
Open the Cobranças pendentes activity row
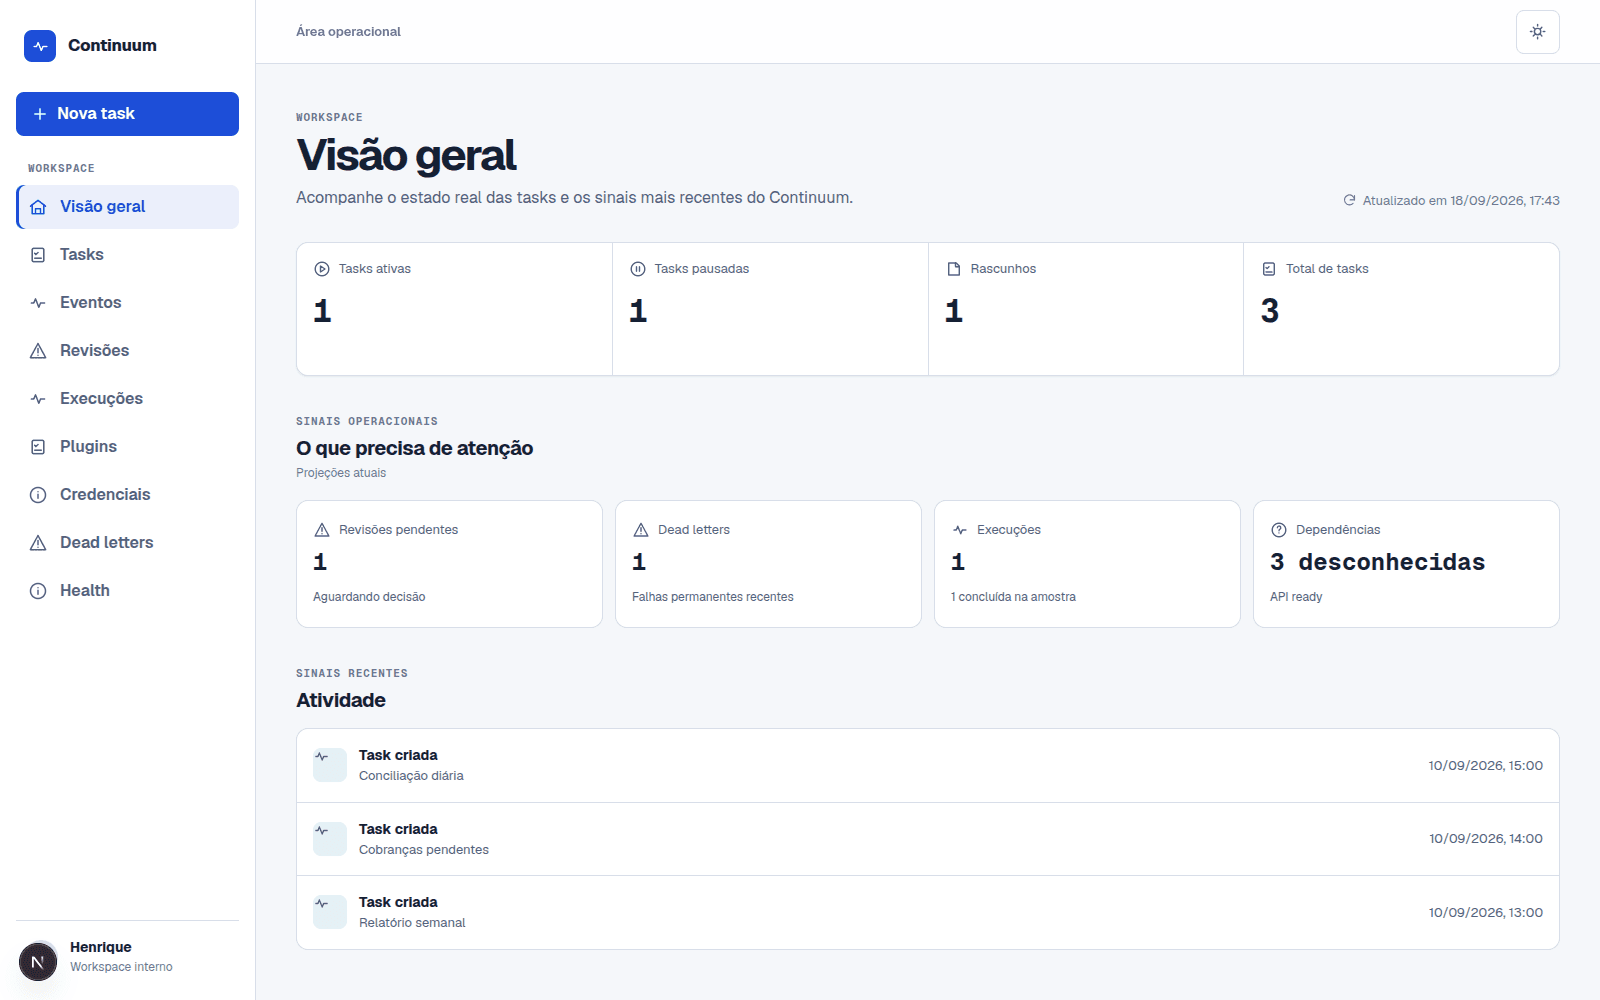[928, 839]
